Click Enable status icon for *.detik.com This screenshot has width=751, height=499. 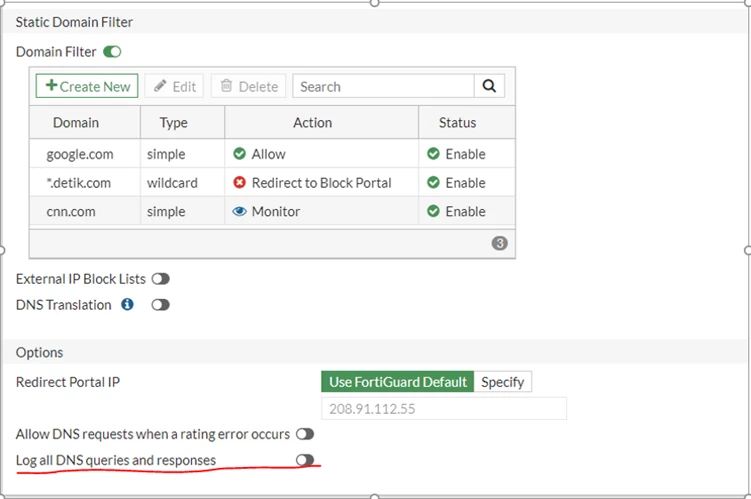point(433,182)
